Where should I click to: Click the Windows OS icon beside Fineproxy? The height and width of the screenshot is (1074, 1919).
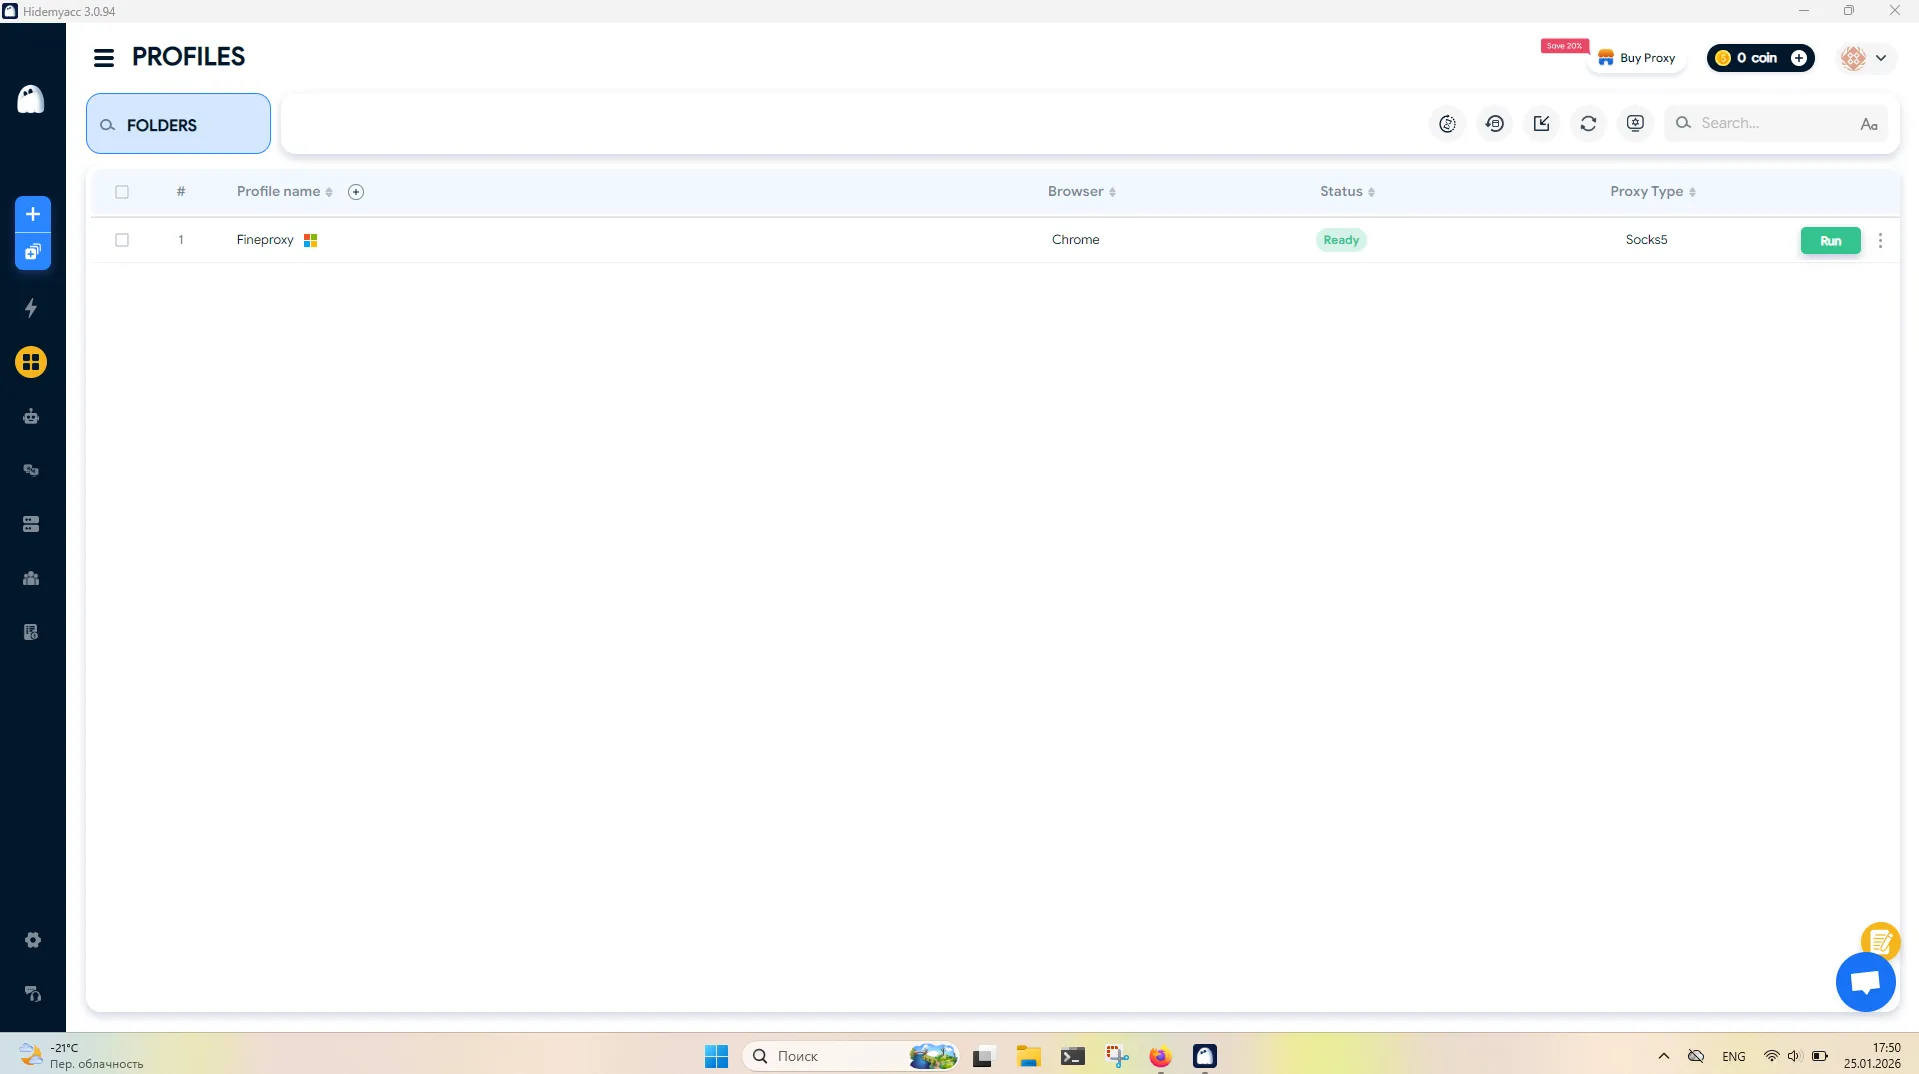pyautogui.click(x=310, y=240)
